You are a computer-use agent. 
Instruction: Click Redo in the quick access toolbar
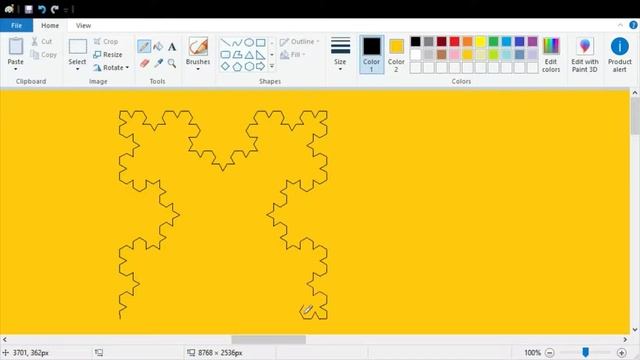[55, 9]
